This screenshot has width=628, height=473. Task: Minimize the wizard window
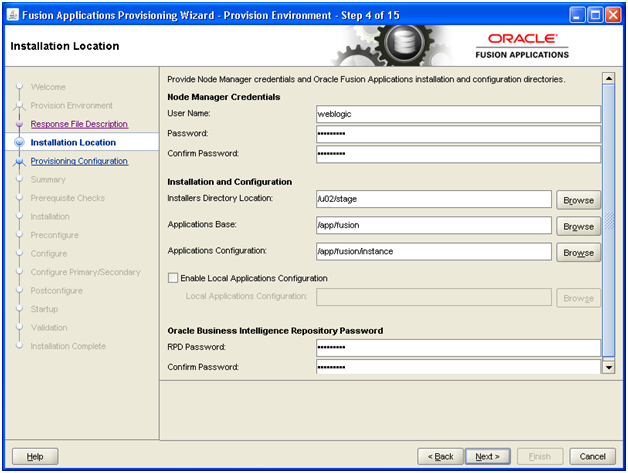tap(577, 15)
